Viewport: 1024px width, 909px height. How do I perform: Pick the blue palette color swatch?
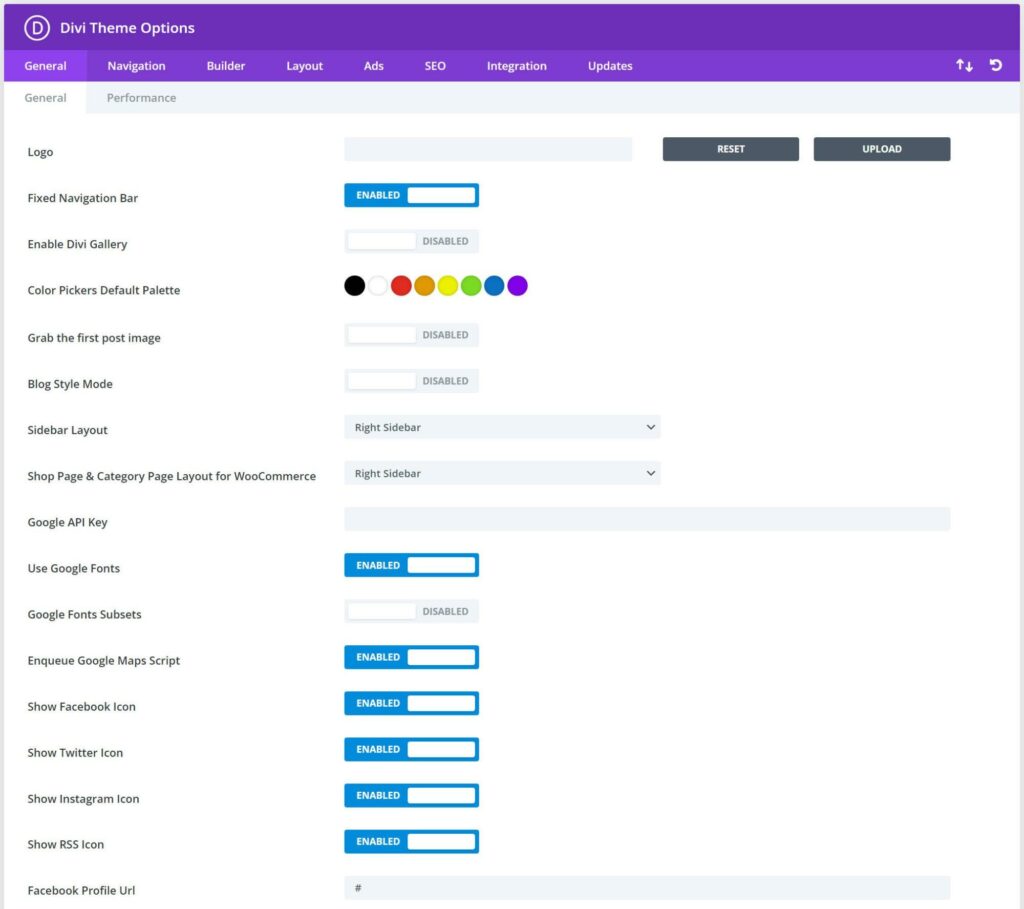[494, 285]
